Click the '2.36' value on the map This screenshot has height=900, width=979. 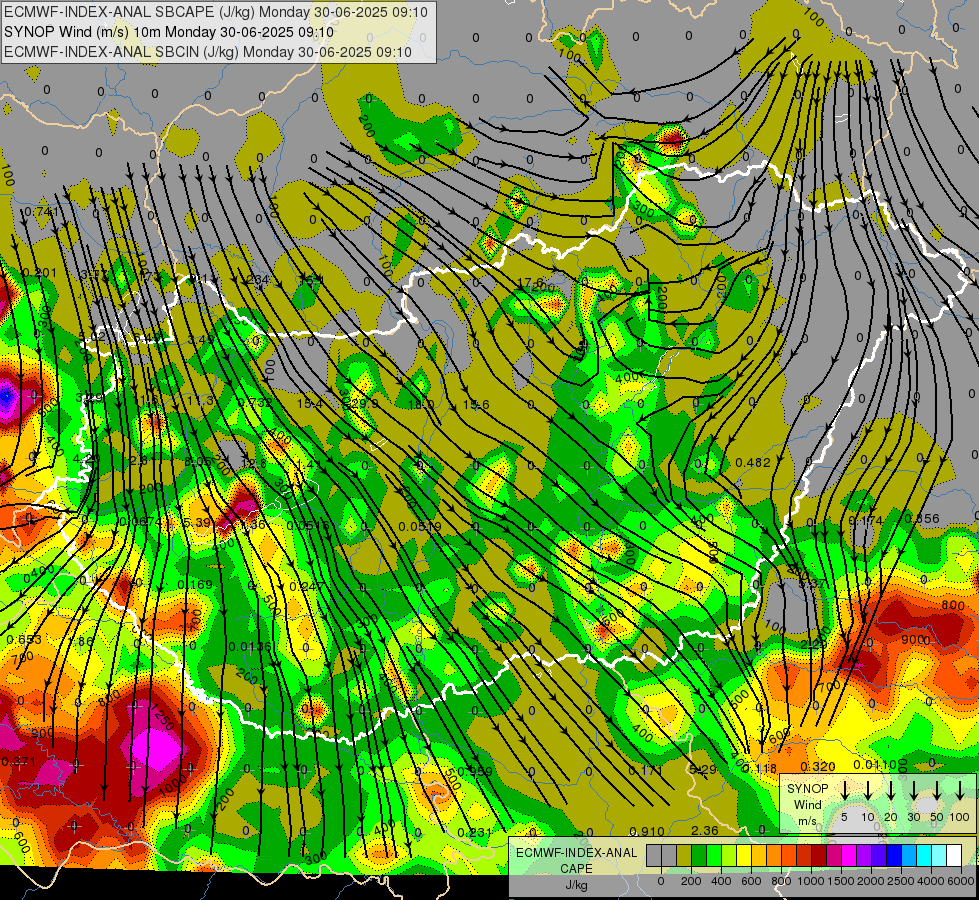click(705, 831)
